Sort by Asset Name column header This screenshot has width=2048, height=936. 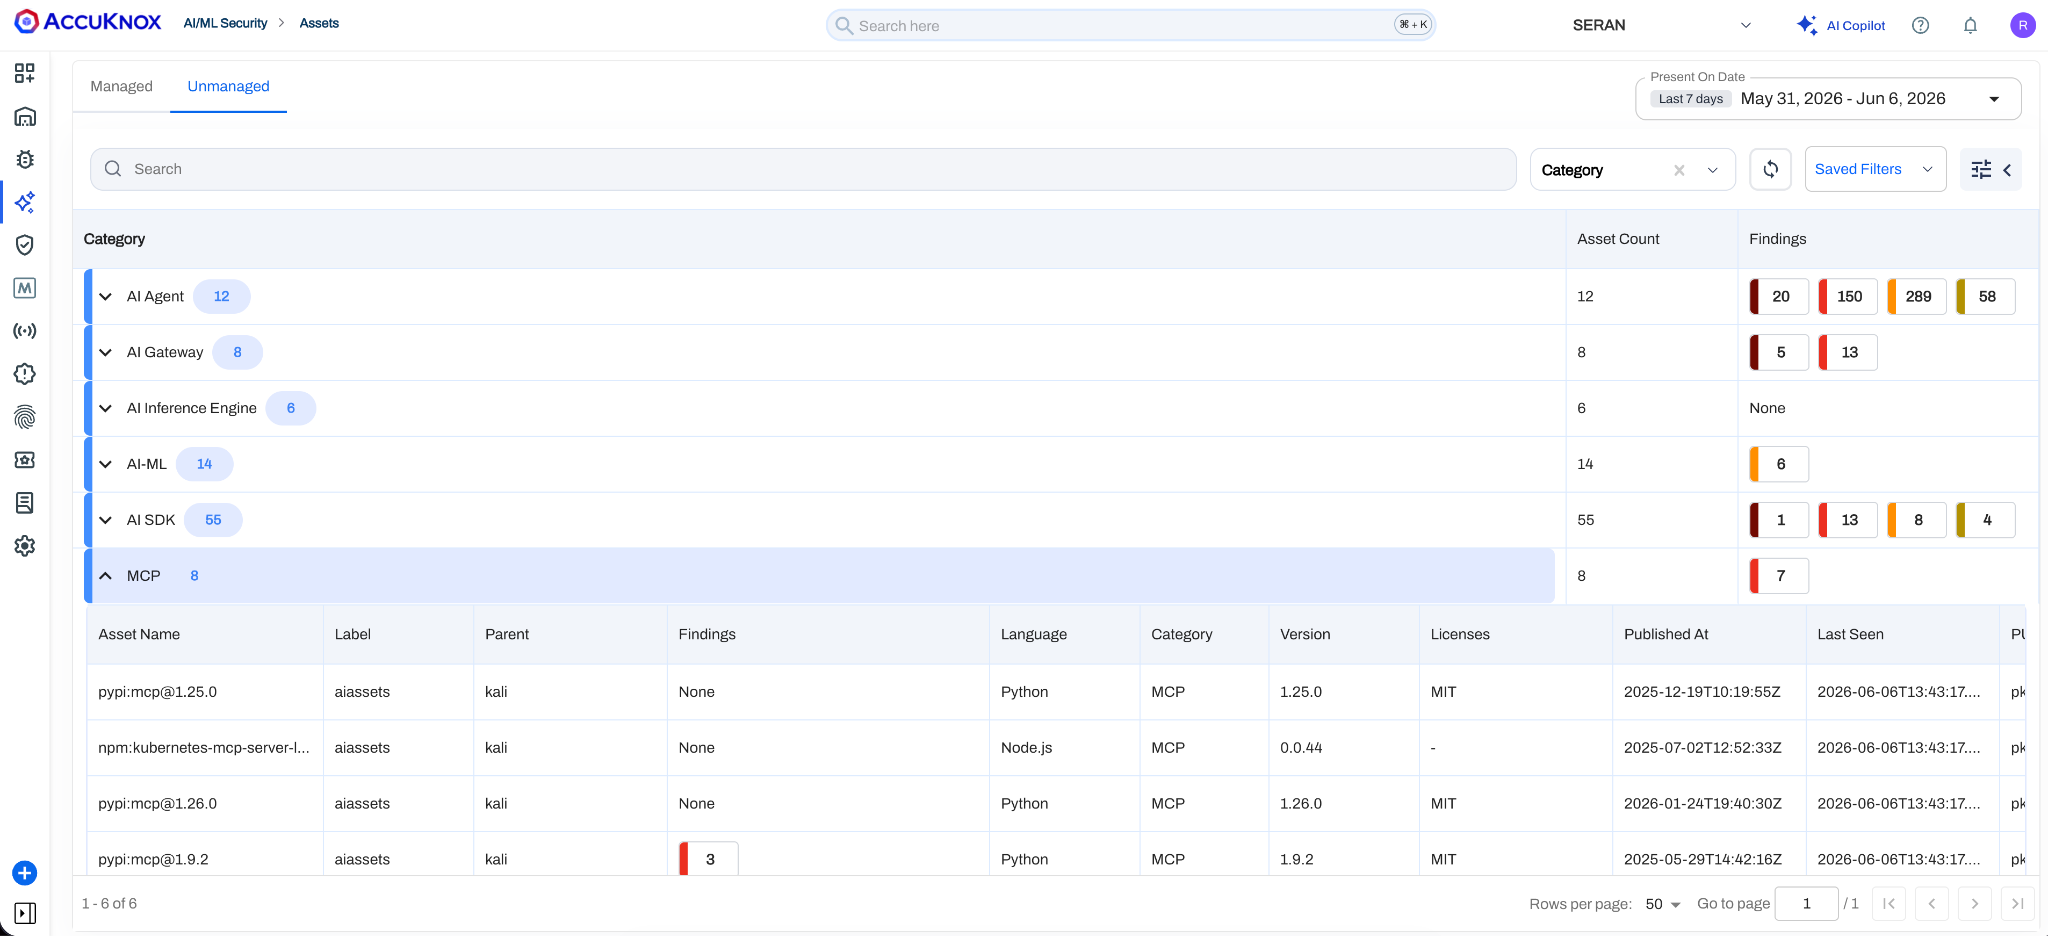139,634
